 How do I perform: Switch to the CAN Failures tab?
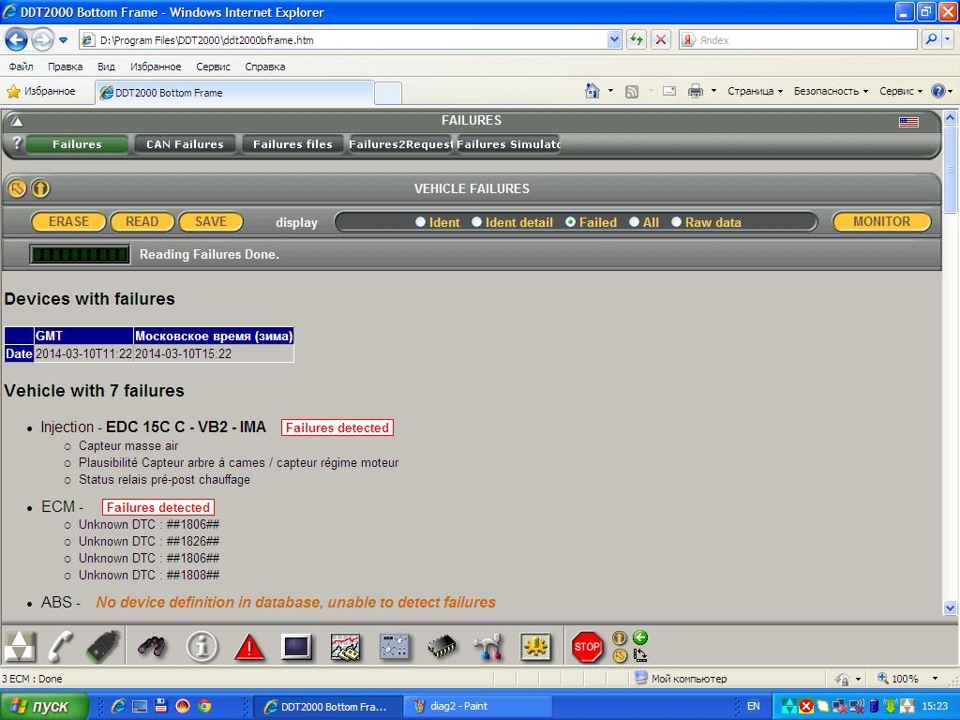[185, 144]
